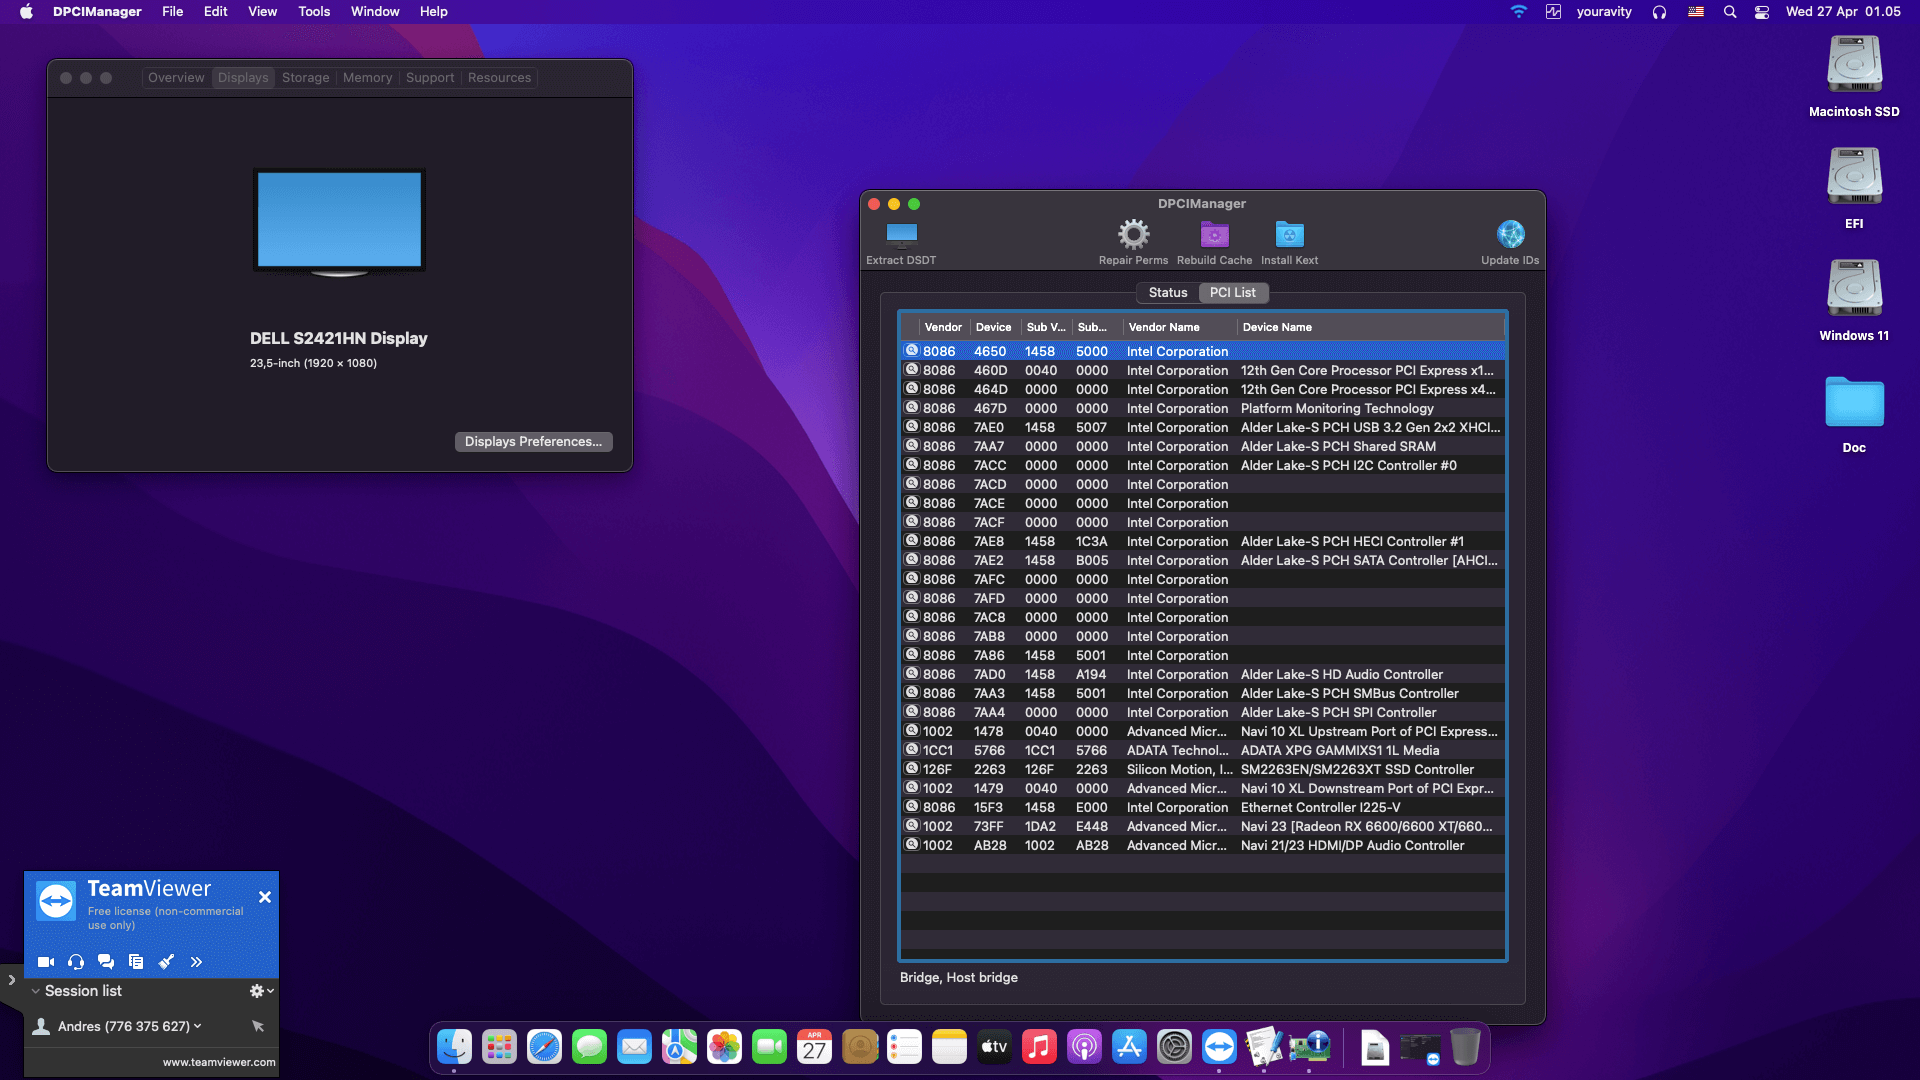Open the File menu in menu bar
Screen dimensions: 1920x1080
pos(173,12)
